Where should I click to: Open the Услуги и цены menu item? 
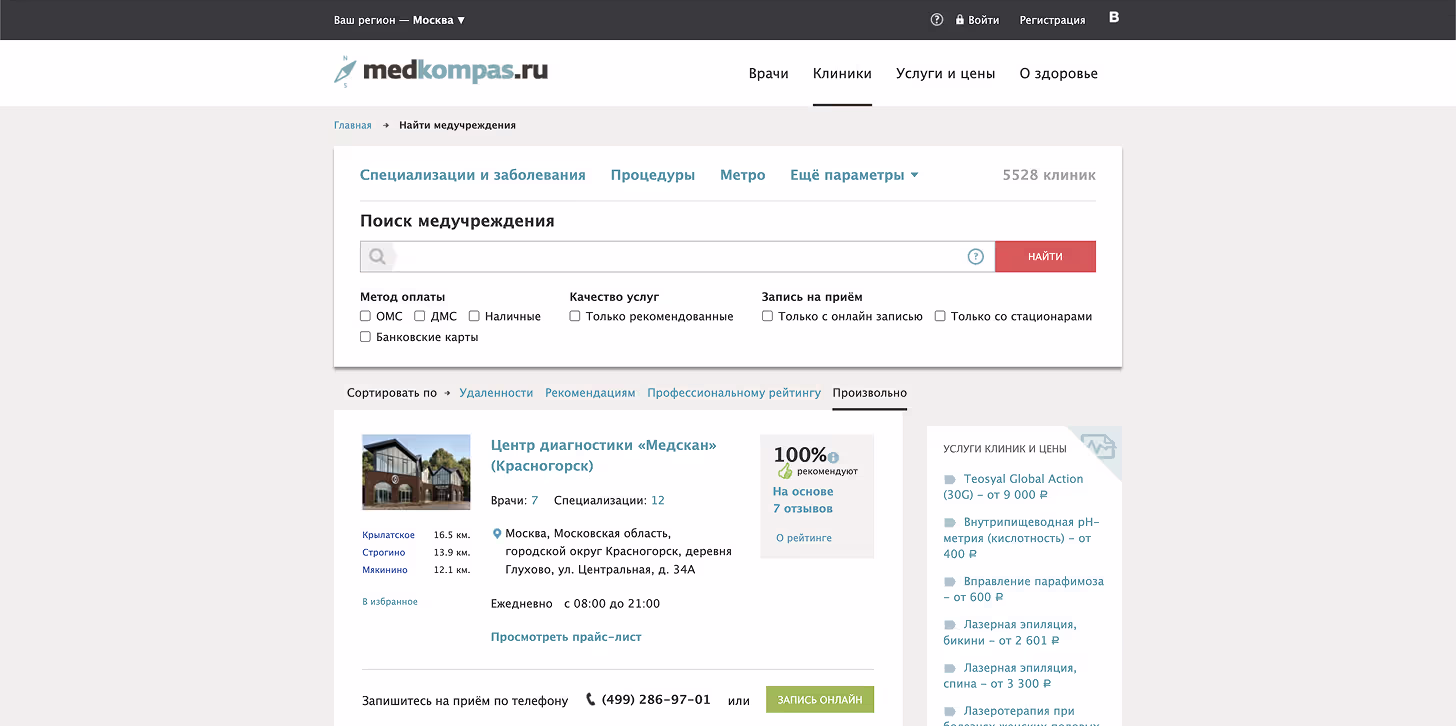click(x=946, y=73)
